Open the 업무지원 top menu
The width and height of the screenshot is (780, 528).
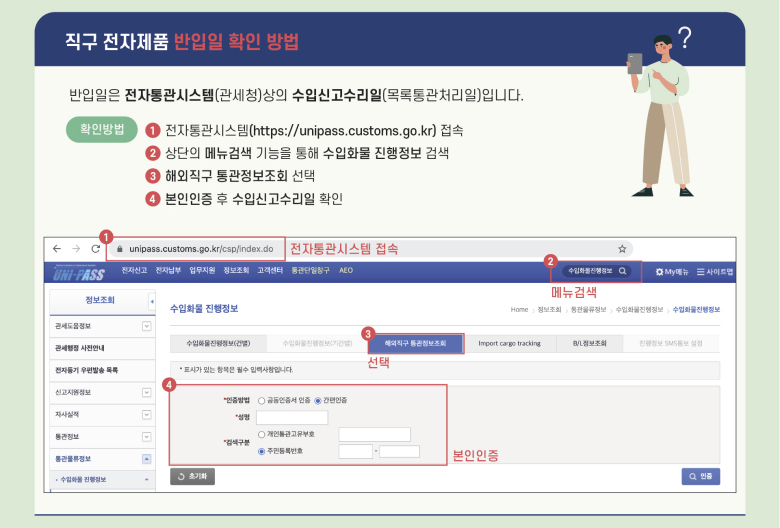(x=202, y=270)
